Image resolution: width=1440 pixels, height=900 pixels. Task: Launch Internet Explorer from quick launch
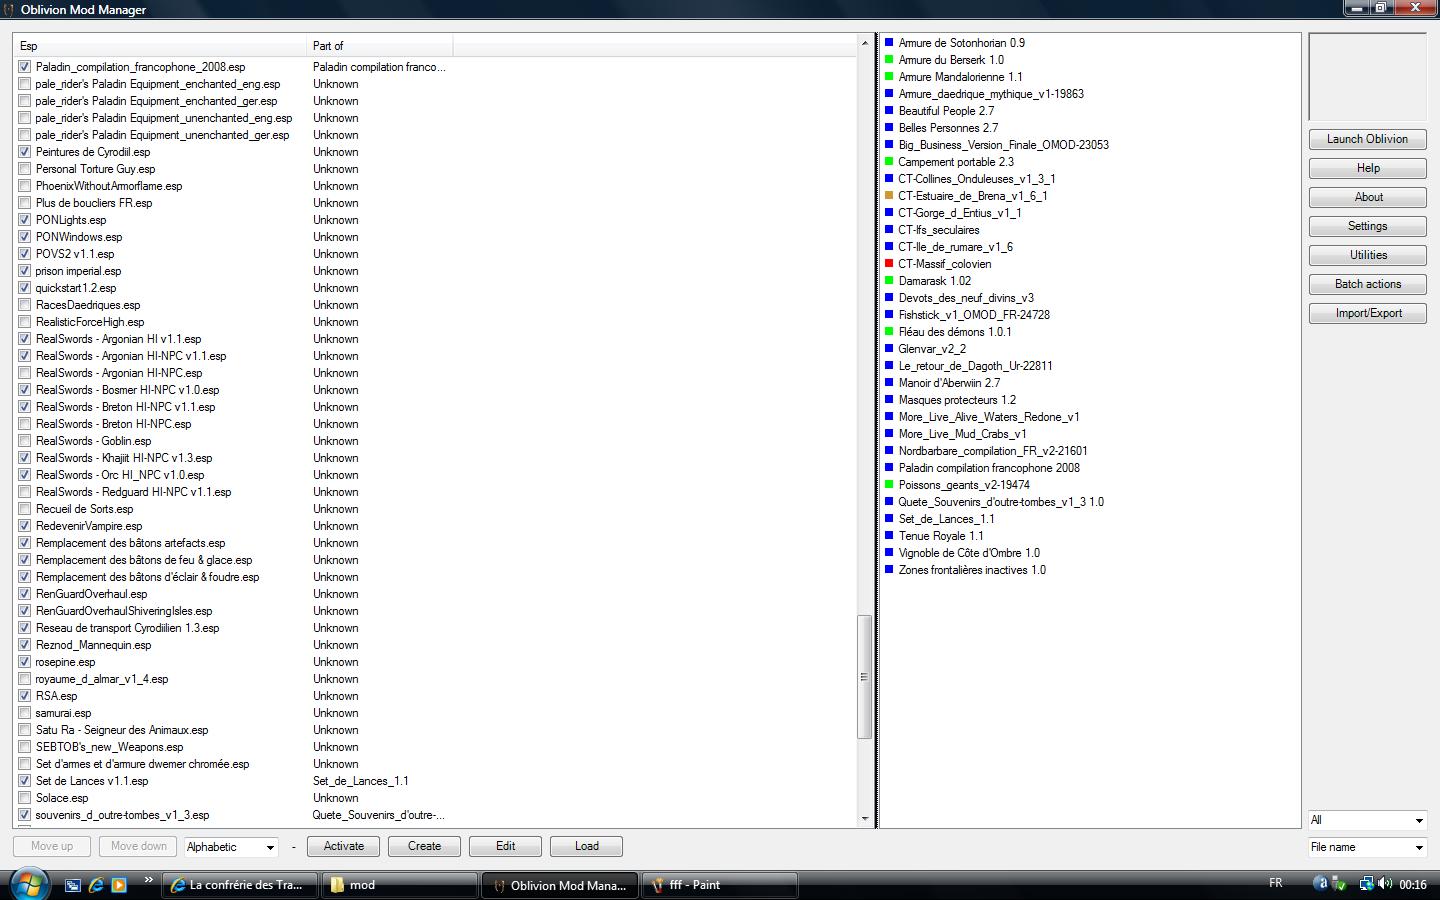pyautogui.click(x=96, y=885)
